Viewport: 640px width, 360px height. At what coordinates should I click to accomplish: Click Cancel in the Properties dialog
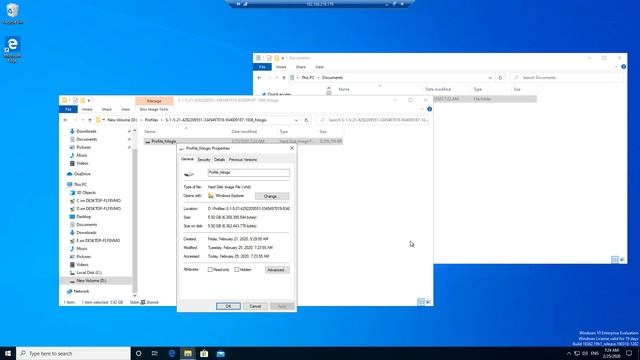[x=255, y=306]
